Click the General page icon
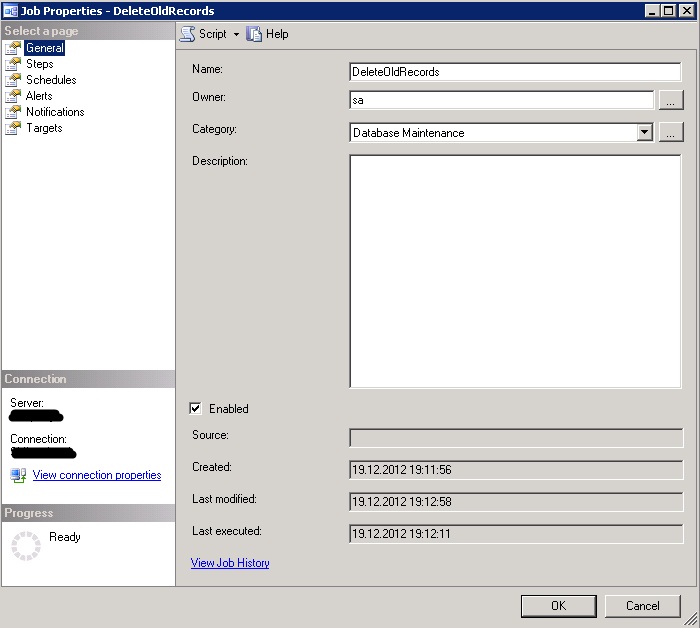 coord(13,48)
